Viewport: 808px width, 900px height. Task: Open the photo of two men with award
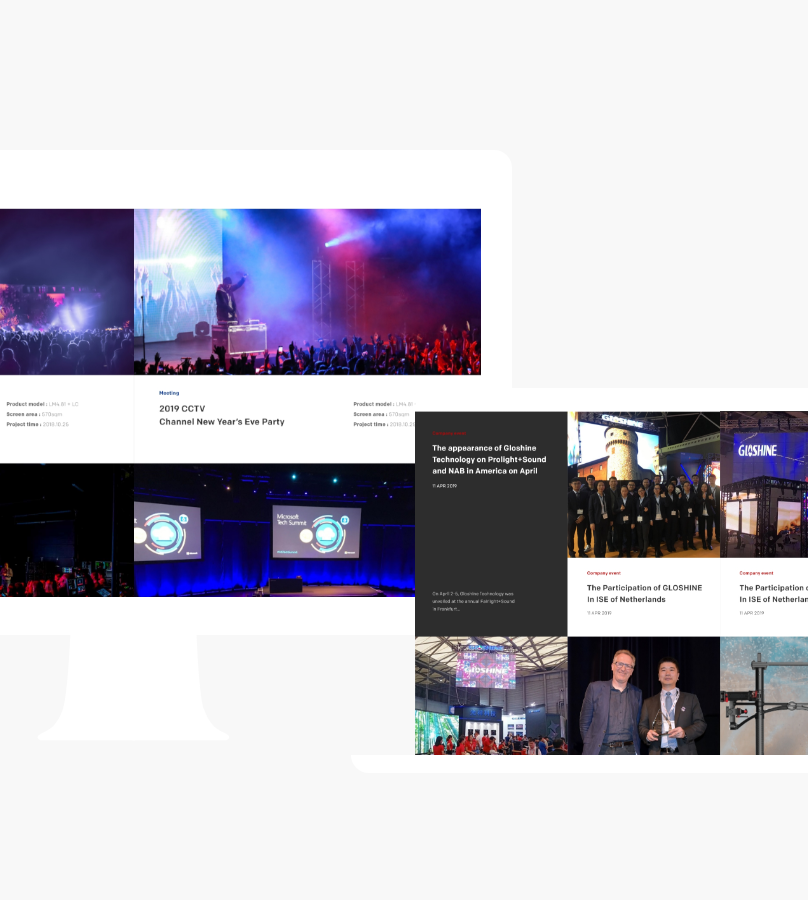(643, 696)
